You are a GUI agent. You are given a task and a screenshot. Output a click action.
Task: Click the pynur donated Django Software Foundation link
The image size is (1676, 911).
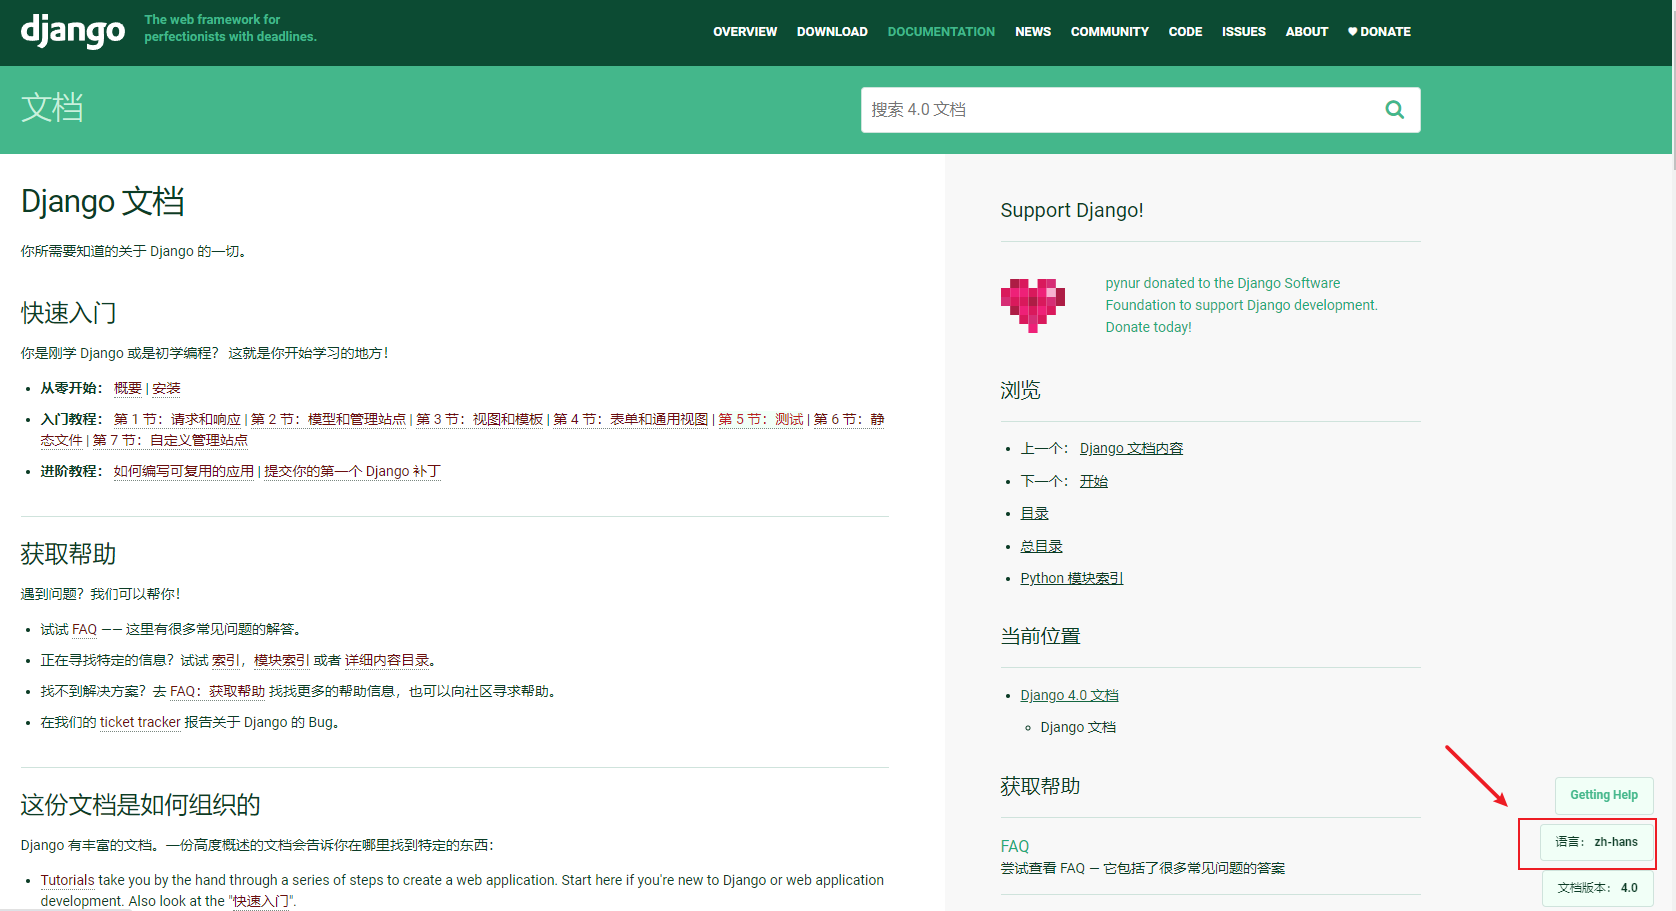1241,305
